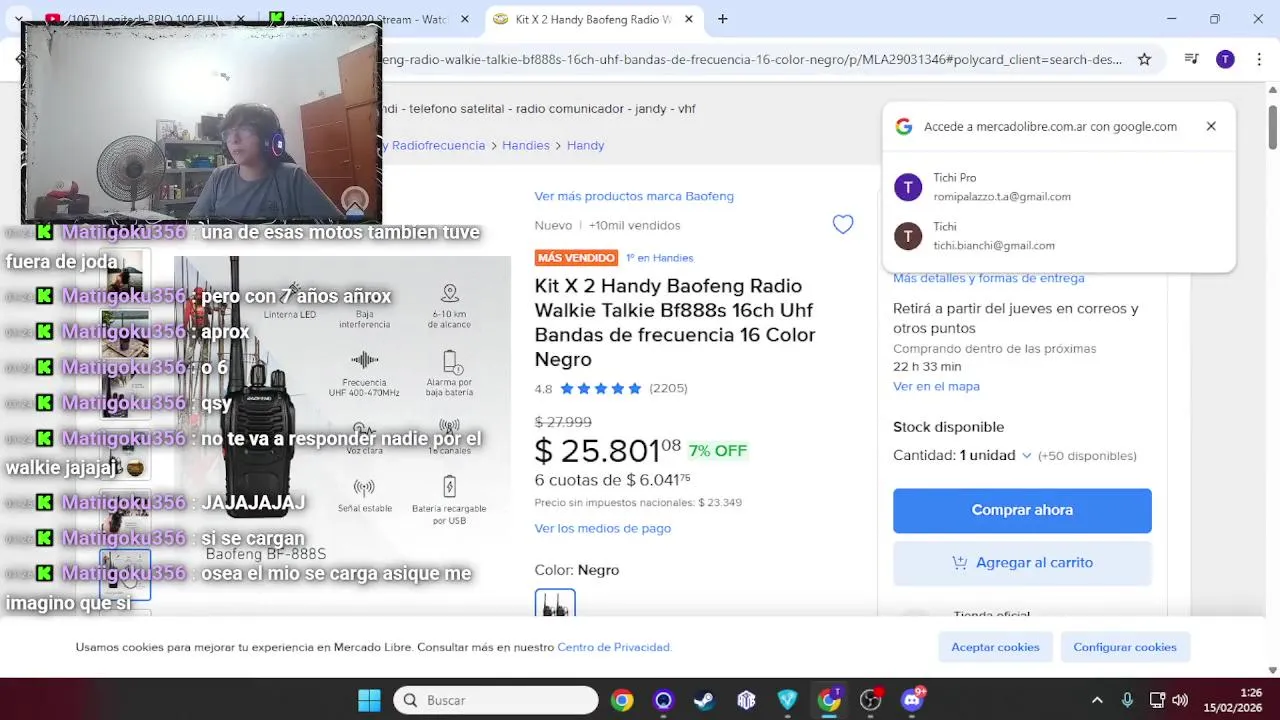Open the Handies breadcrumb

tap(526, 145)
